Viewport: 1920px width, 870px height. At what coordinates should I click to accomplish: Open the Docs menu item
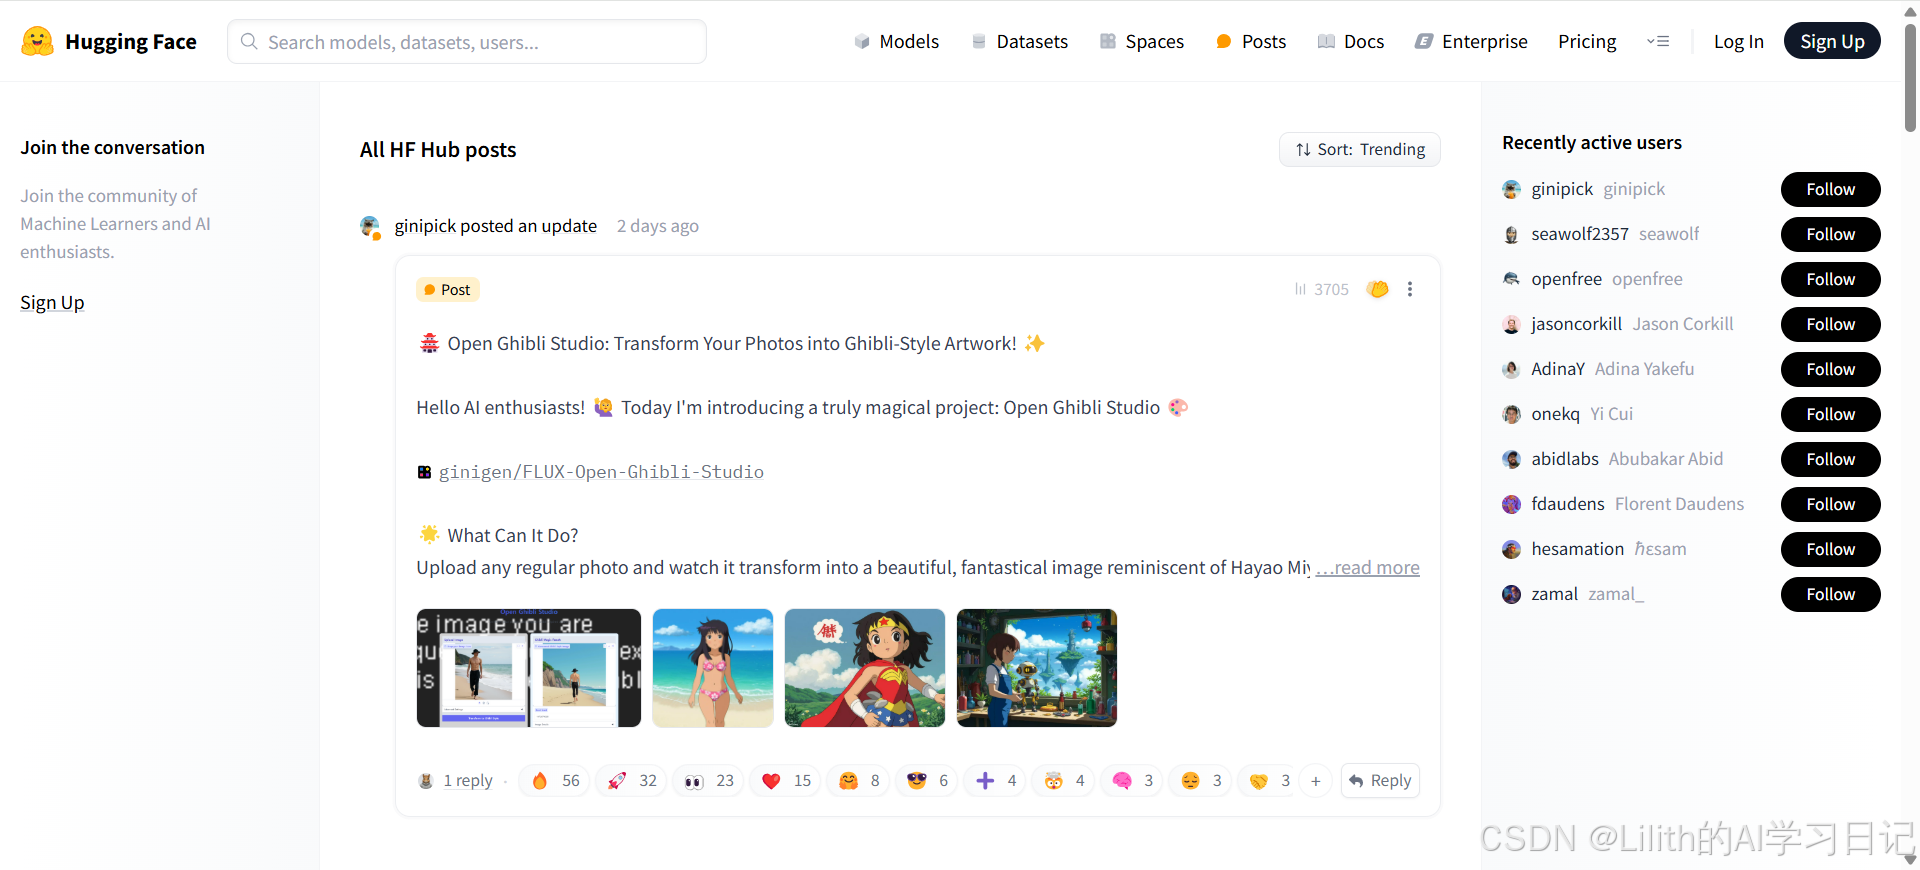1351,41
